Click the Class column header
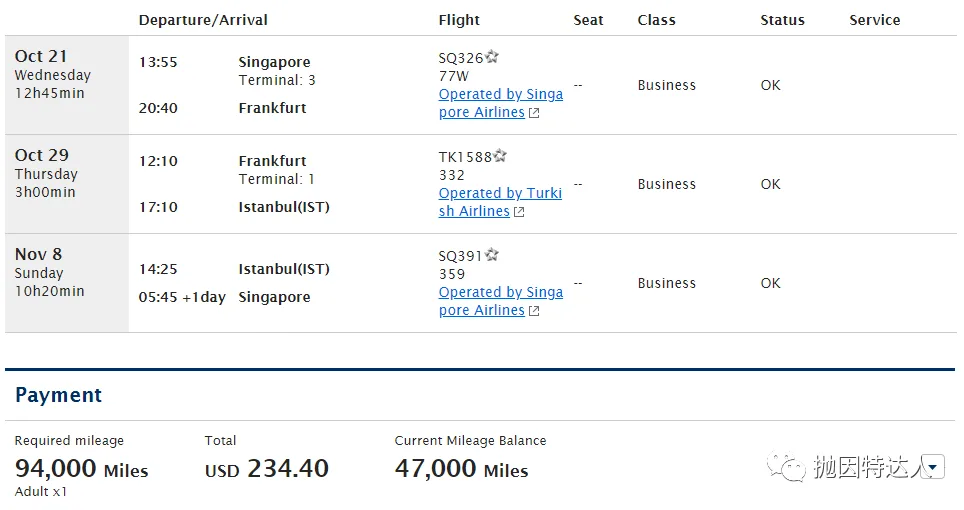The image size is (964, 510). (656, 20)
